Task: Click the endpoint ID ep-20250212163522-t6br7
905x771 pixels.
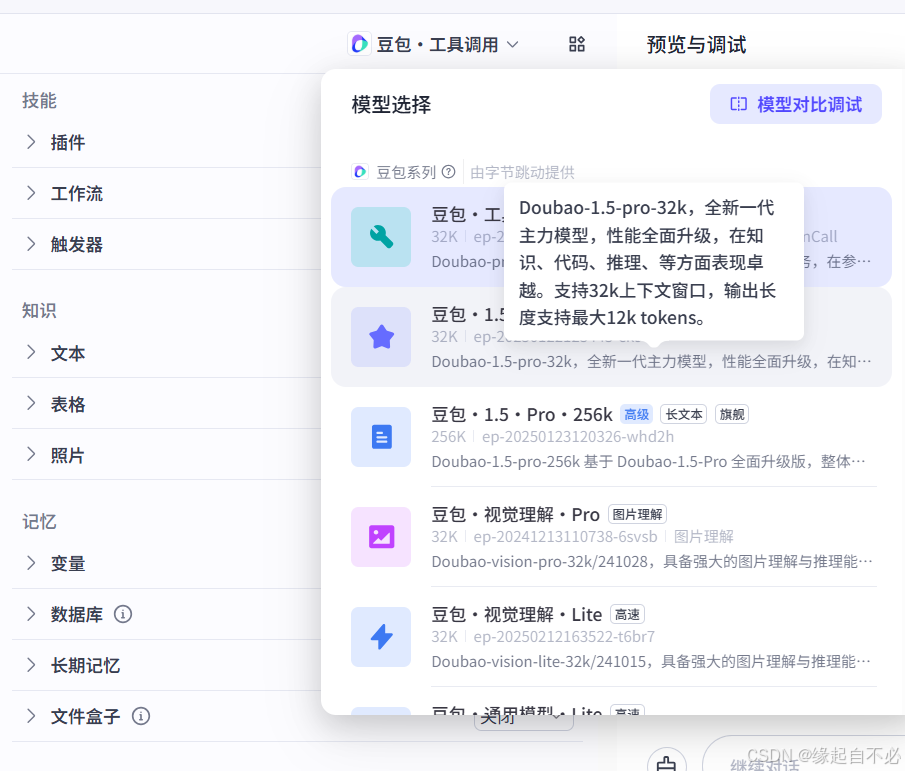Action: [x=564, y=637]
